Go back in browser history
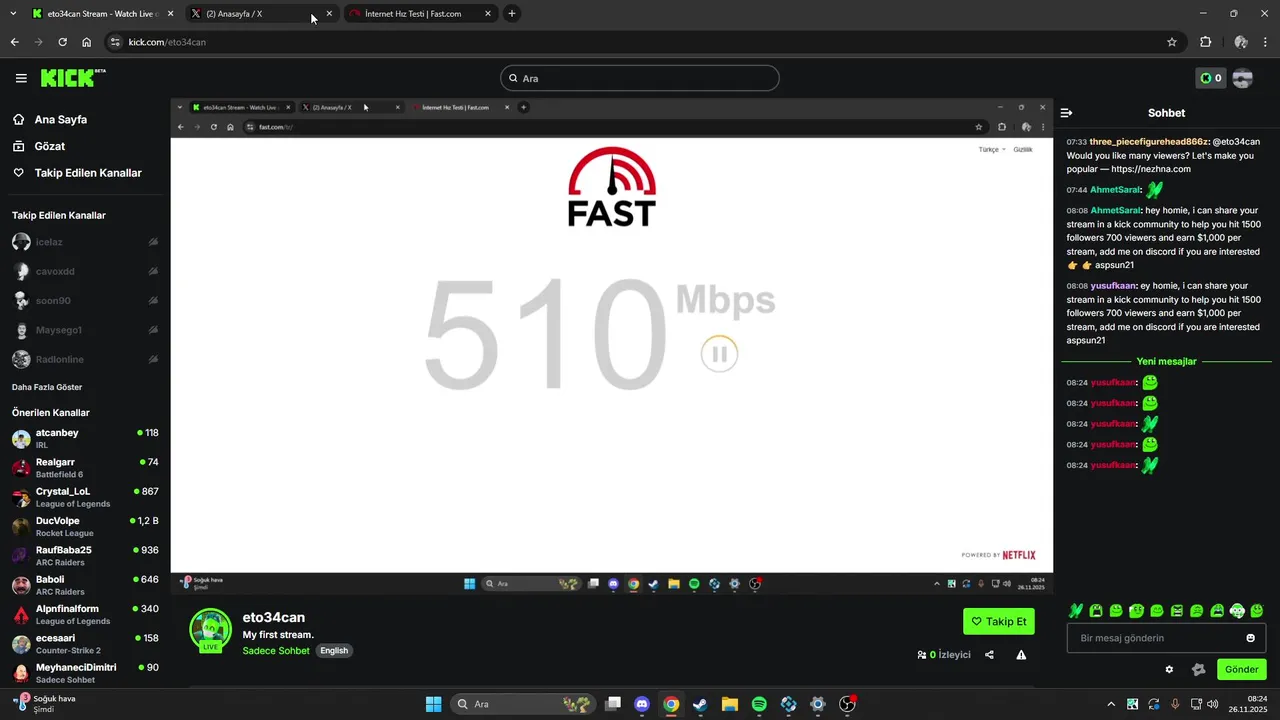The width and height of the screenshot is (1280, 720). tap(14, 42)
